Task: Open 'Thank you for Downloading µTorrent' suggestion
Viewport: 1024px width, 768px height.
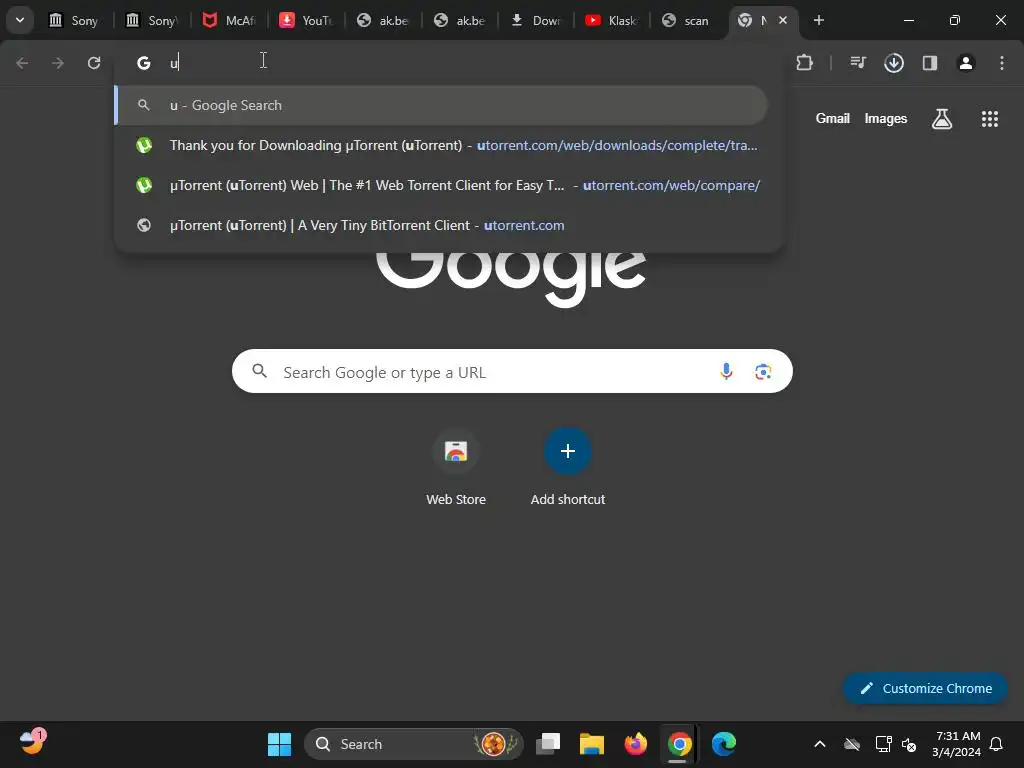Action: pyautogui.click(x=449, y=145)
